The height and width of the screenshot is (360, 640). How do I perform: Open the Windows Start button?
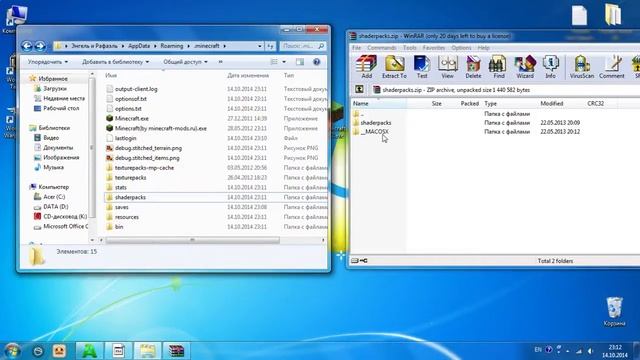click(x=12, y=351)
